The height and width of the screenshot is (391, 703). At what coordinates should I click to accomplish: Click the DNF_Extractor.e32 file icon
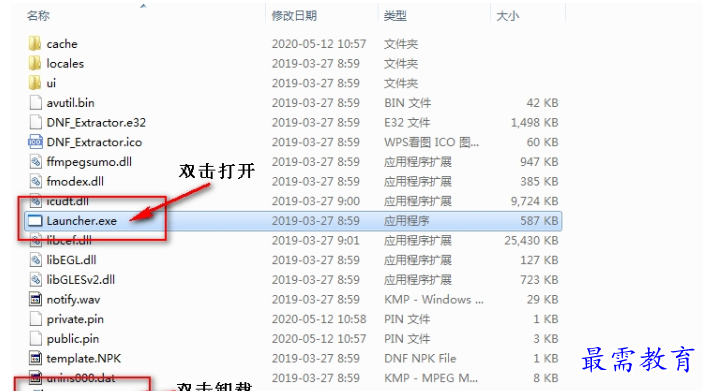pyautogui.click(x=35, y=122)
